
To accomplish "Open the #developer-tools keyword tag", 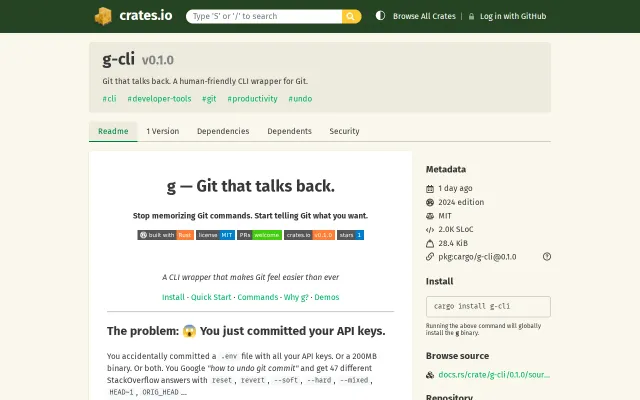I will (159, 99).
